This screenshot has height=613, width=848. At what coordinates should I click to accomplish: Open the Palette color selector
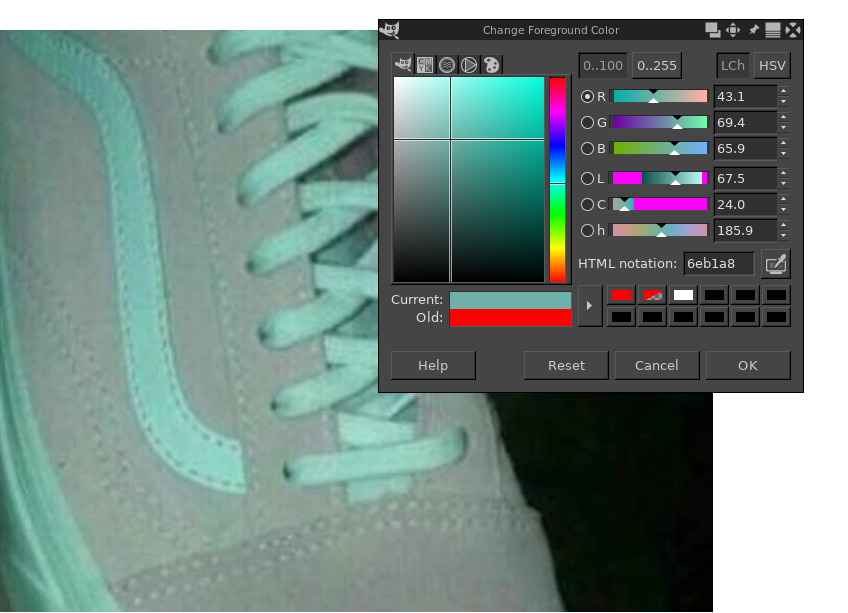(491, 65)
